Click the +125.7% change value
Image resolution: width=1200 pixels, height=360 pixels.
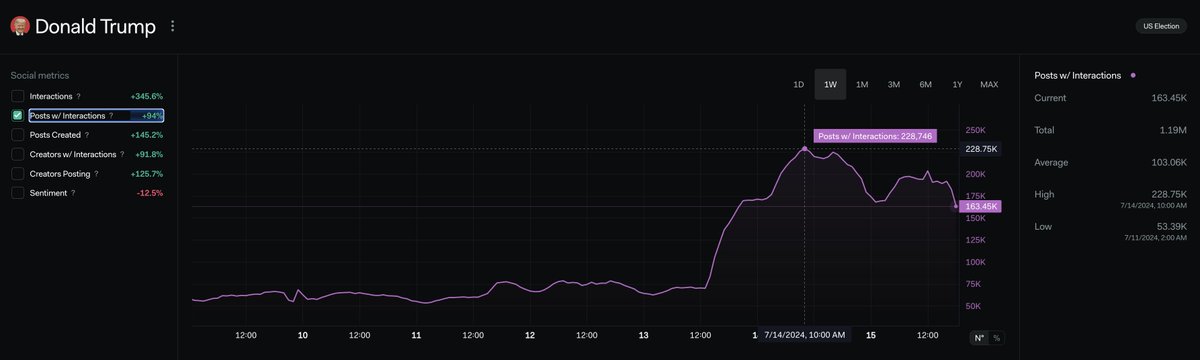[x=146, y=174]
